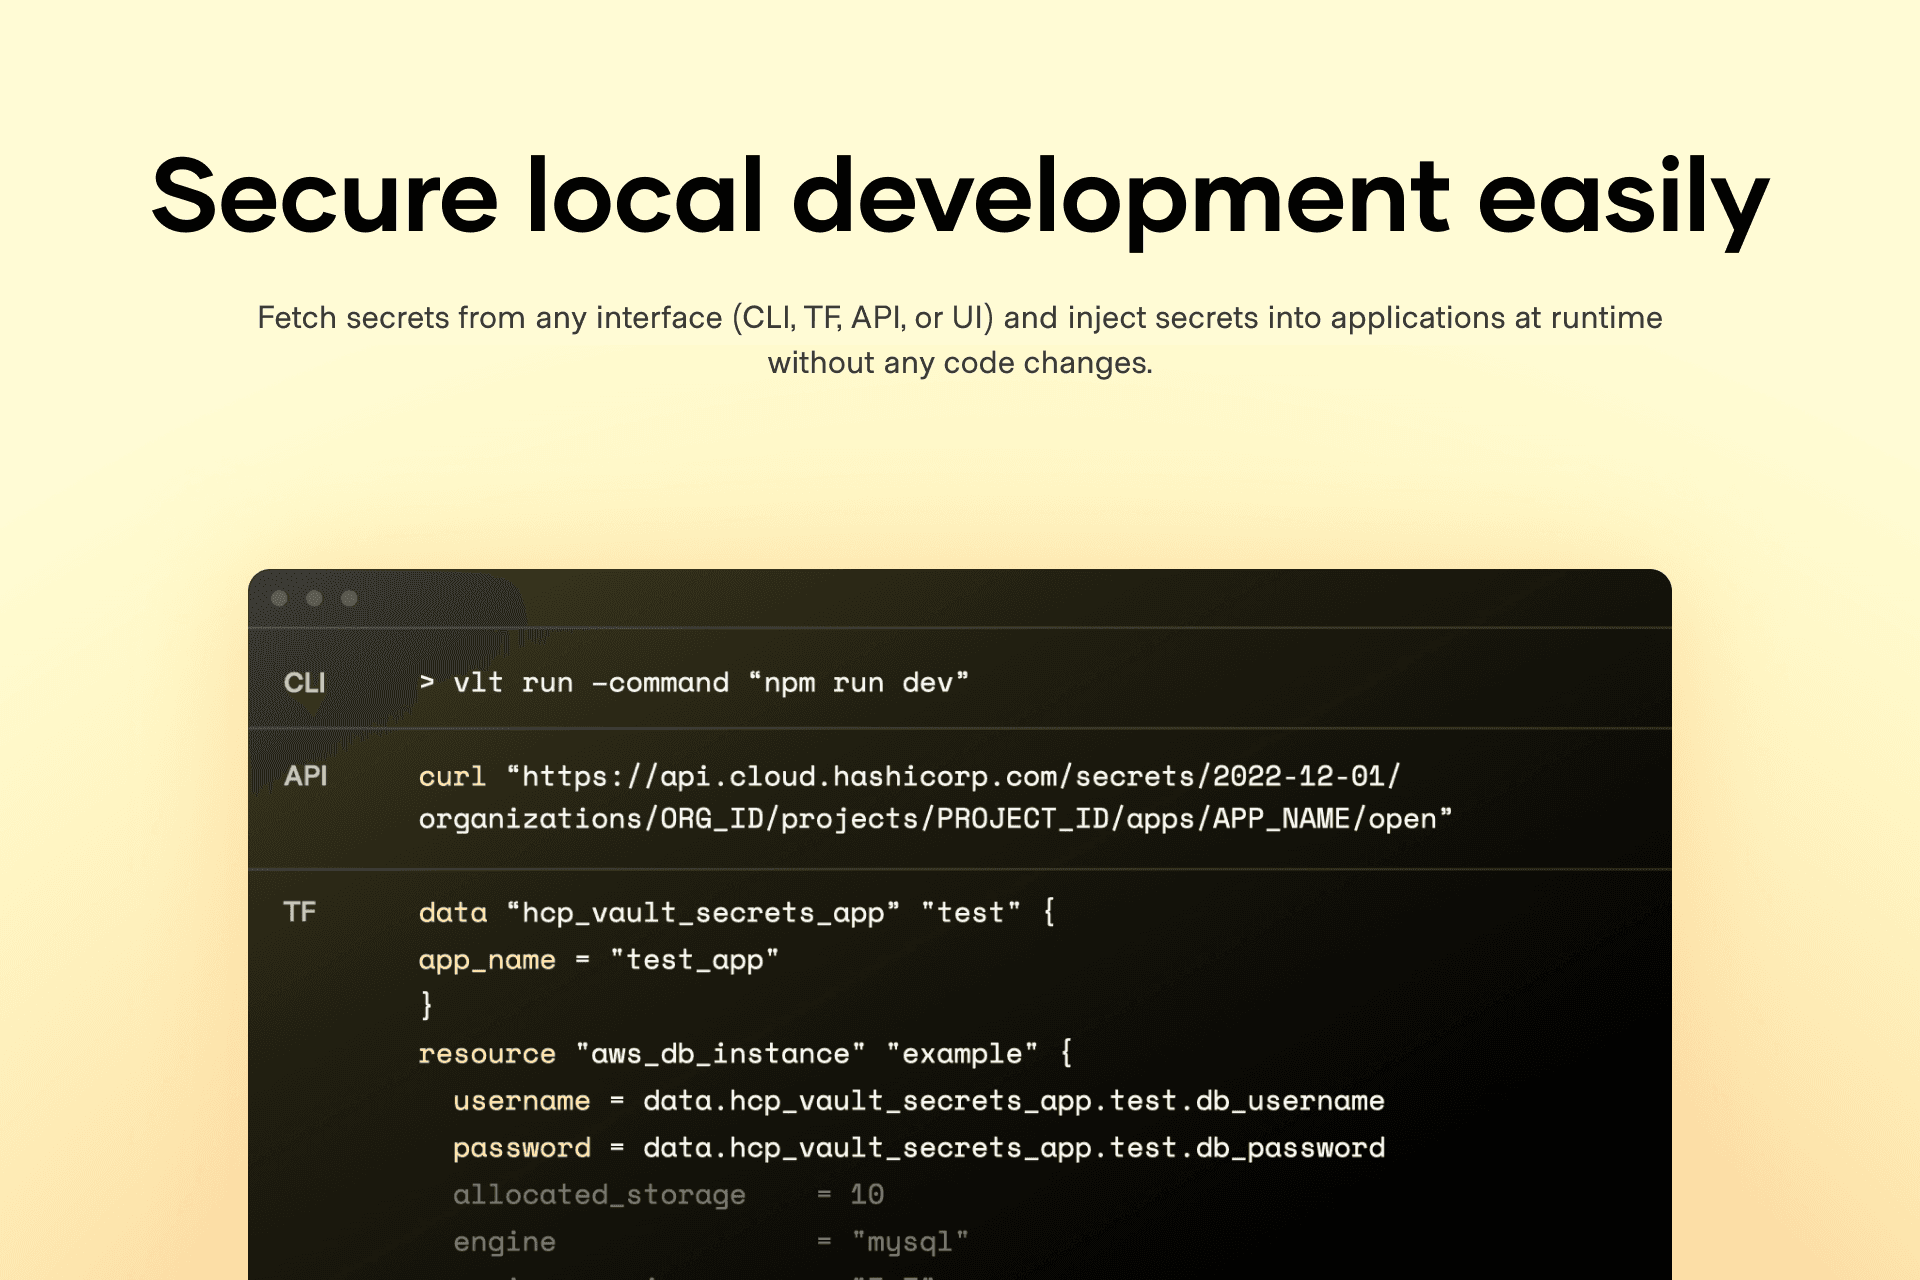Click the username db_username assignment line
The height and width of the screenshot is (1280, 1920).
click(x=918, y=1101)
